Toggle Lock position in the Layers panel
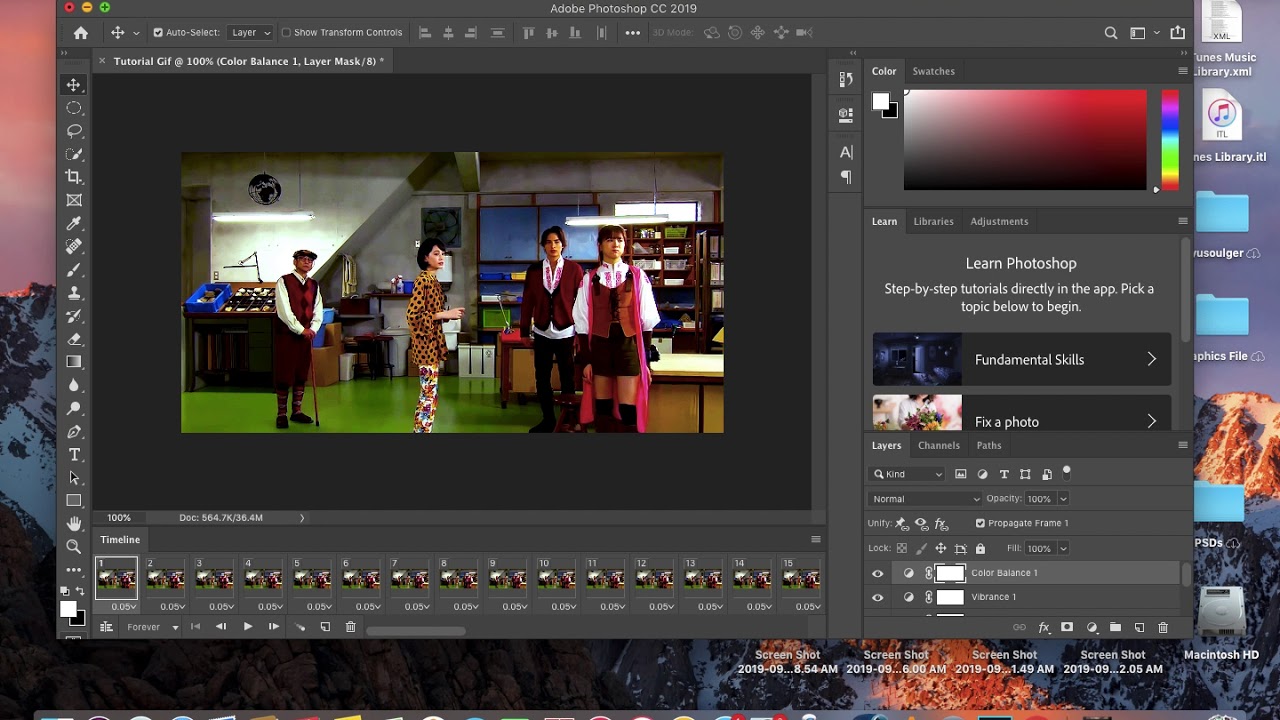 [941, 548]
